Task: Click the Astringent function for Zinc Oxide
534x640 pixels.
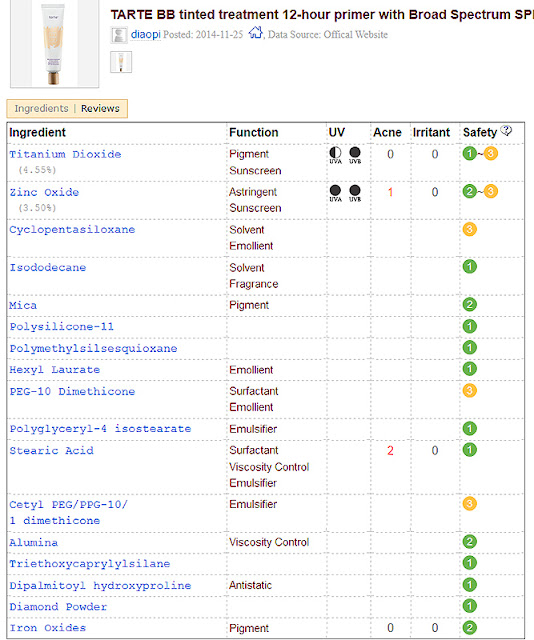Action: point(253,192)
